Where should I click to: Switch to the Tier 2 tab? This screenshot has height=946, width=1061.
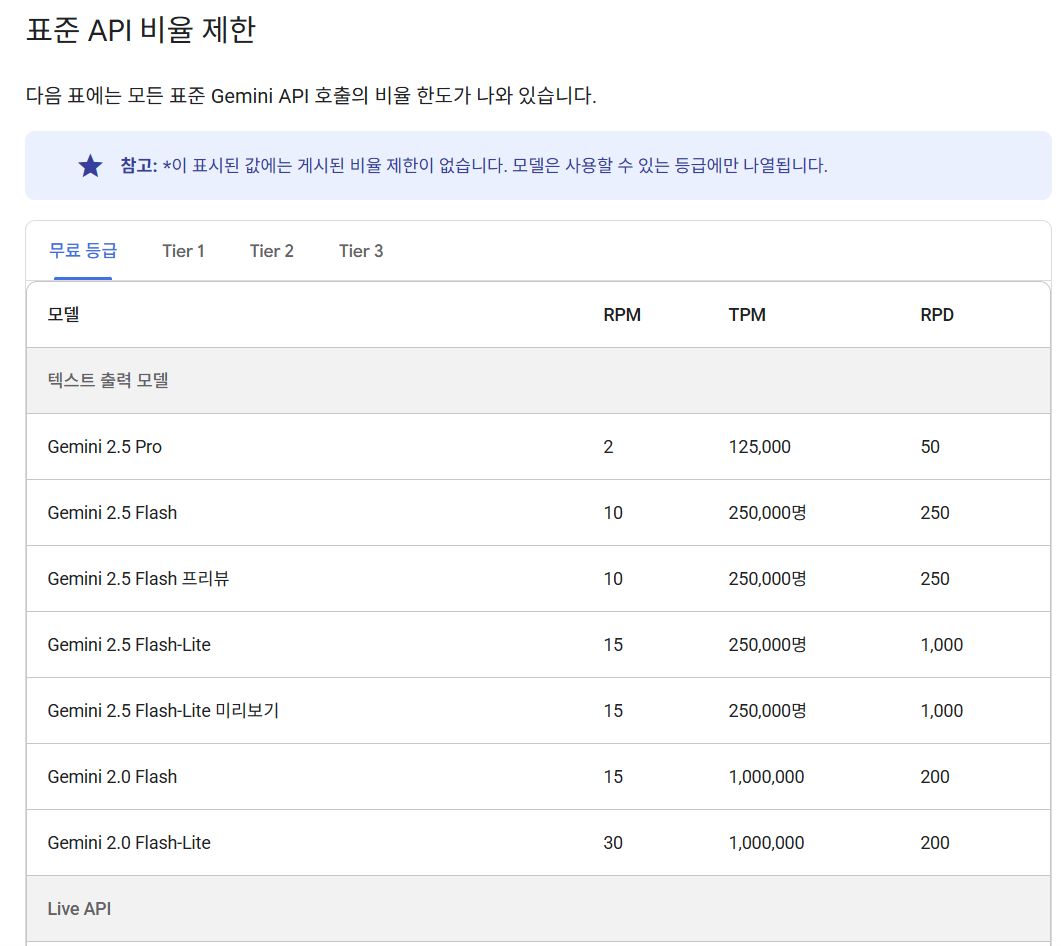click(271, 251)
